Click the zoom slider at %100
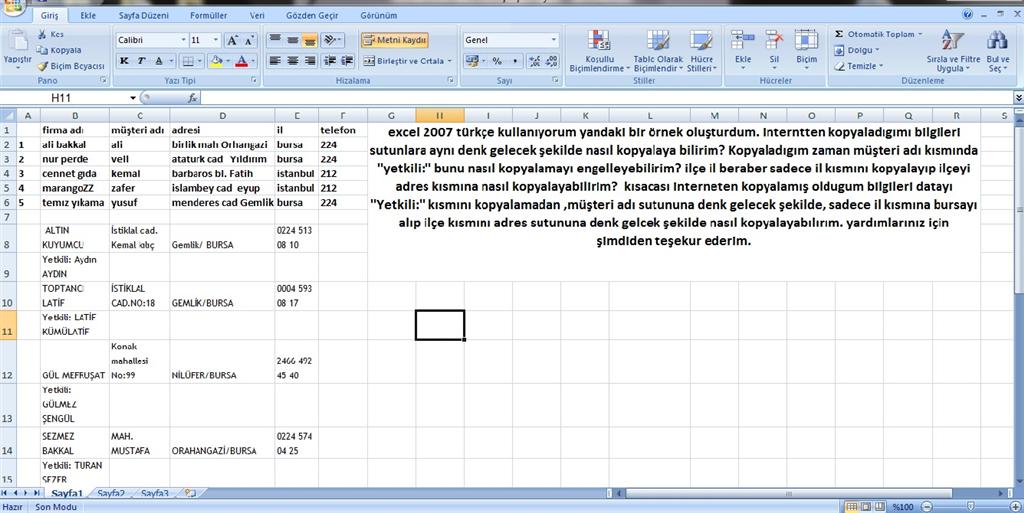This screenshot has width=1024, height=513. [x=970, y=506]
